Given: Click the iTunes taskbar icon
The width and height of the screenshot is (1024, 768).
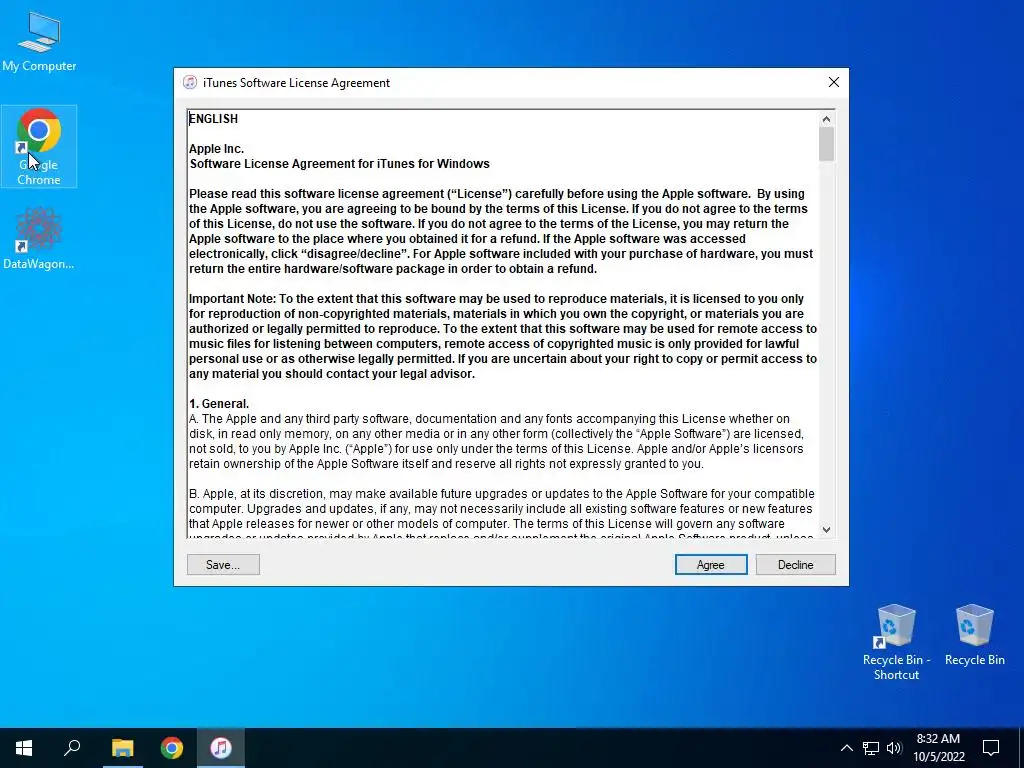Looking at the screenshot, I should [221, 748].
